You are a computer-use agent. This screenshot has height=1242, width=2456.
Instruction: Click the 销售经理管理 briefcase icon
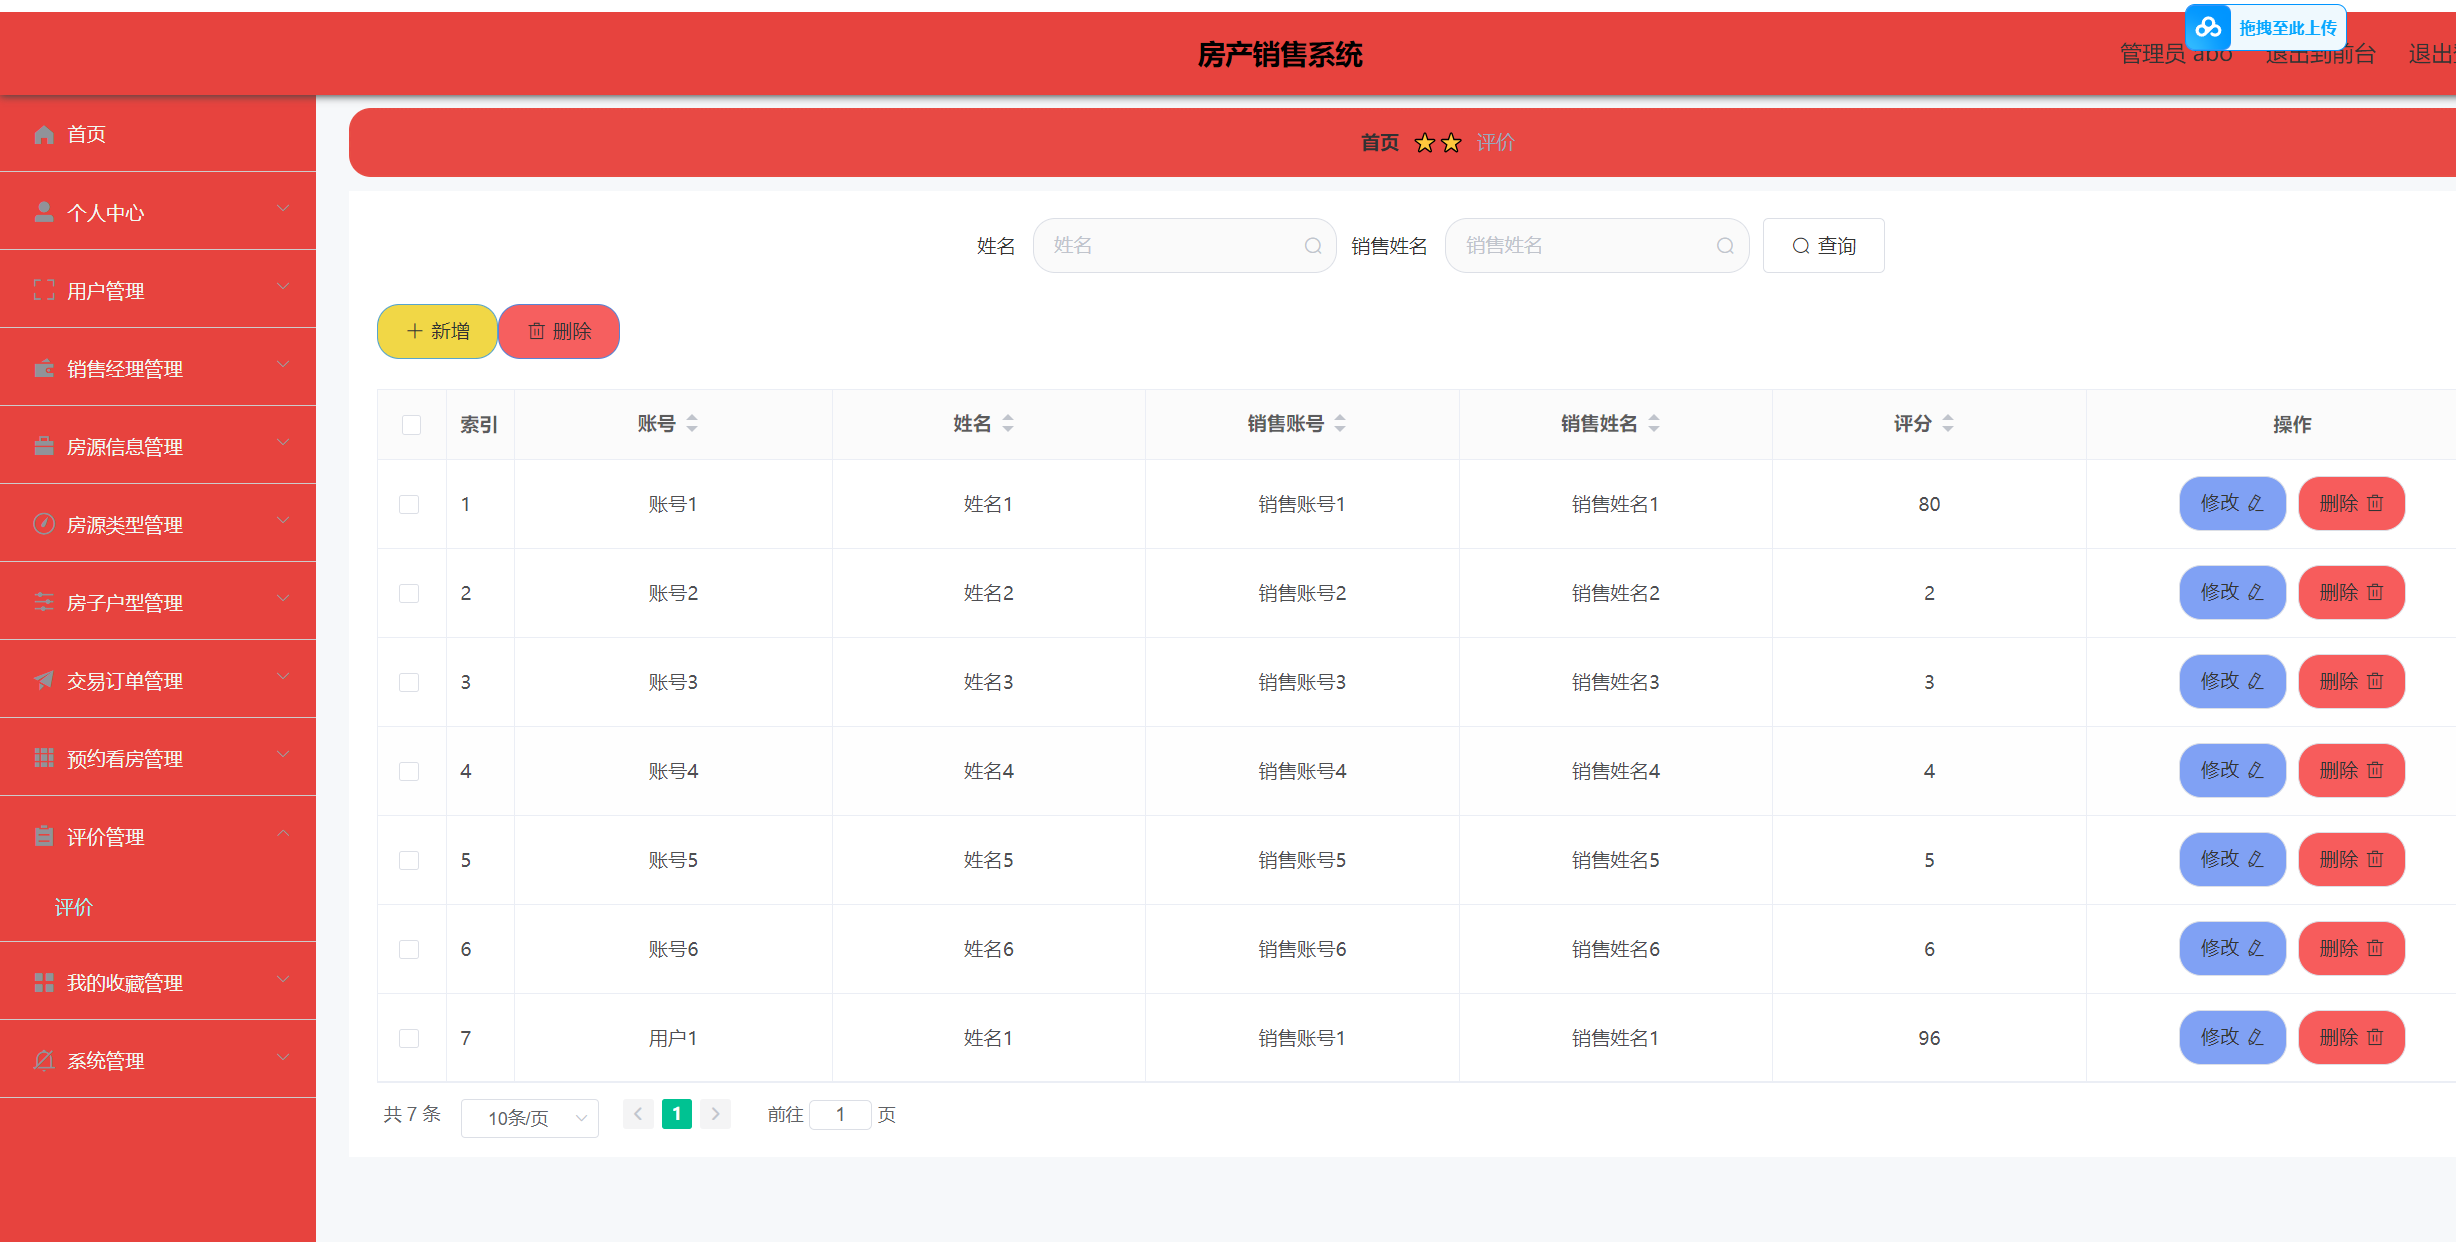[44, 367]
